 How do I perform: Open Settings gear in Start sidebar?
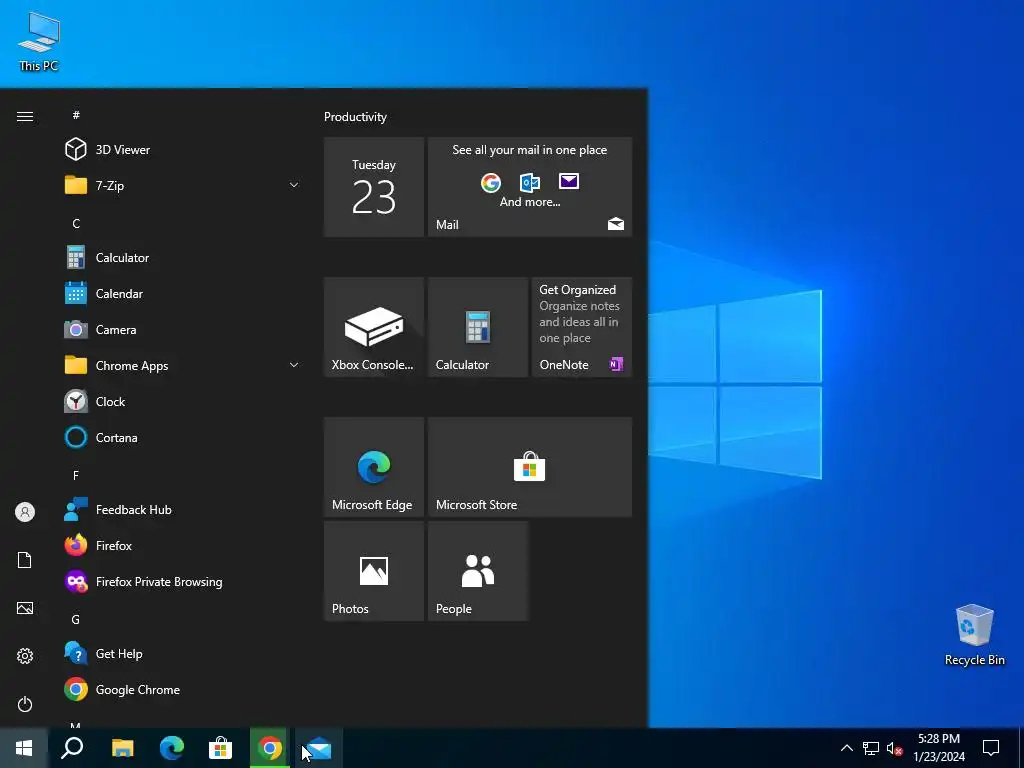[x=25, y=656]
